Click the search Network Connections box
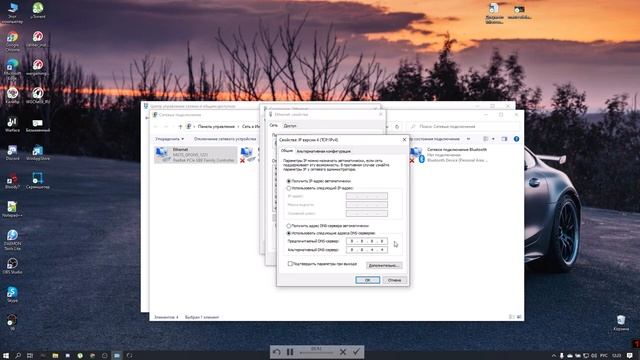The height and width of the screenshot is (360, 640). 463,127
